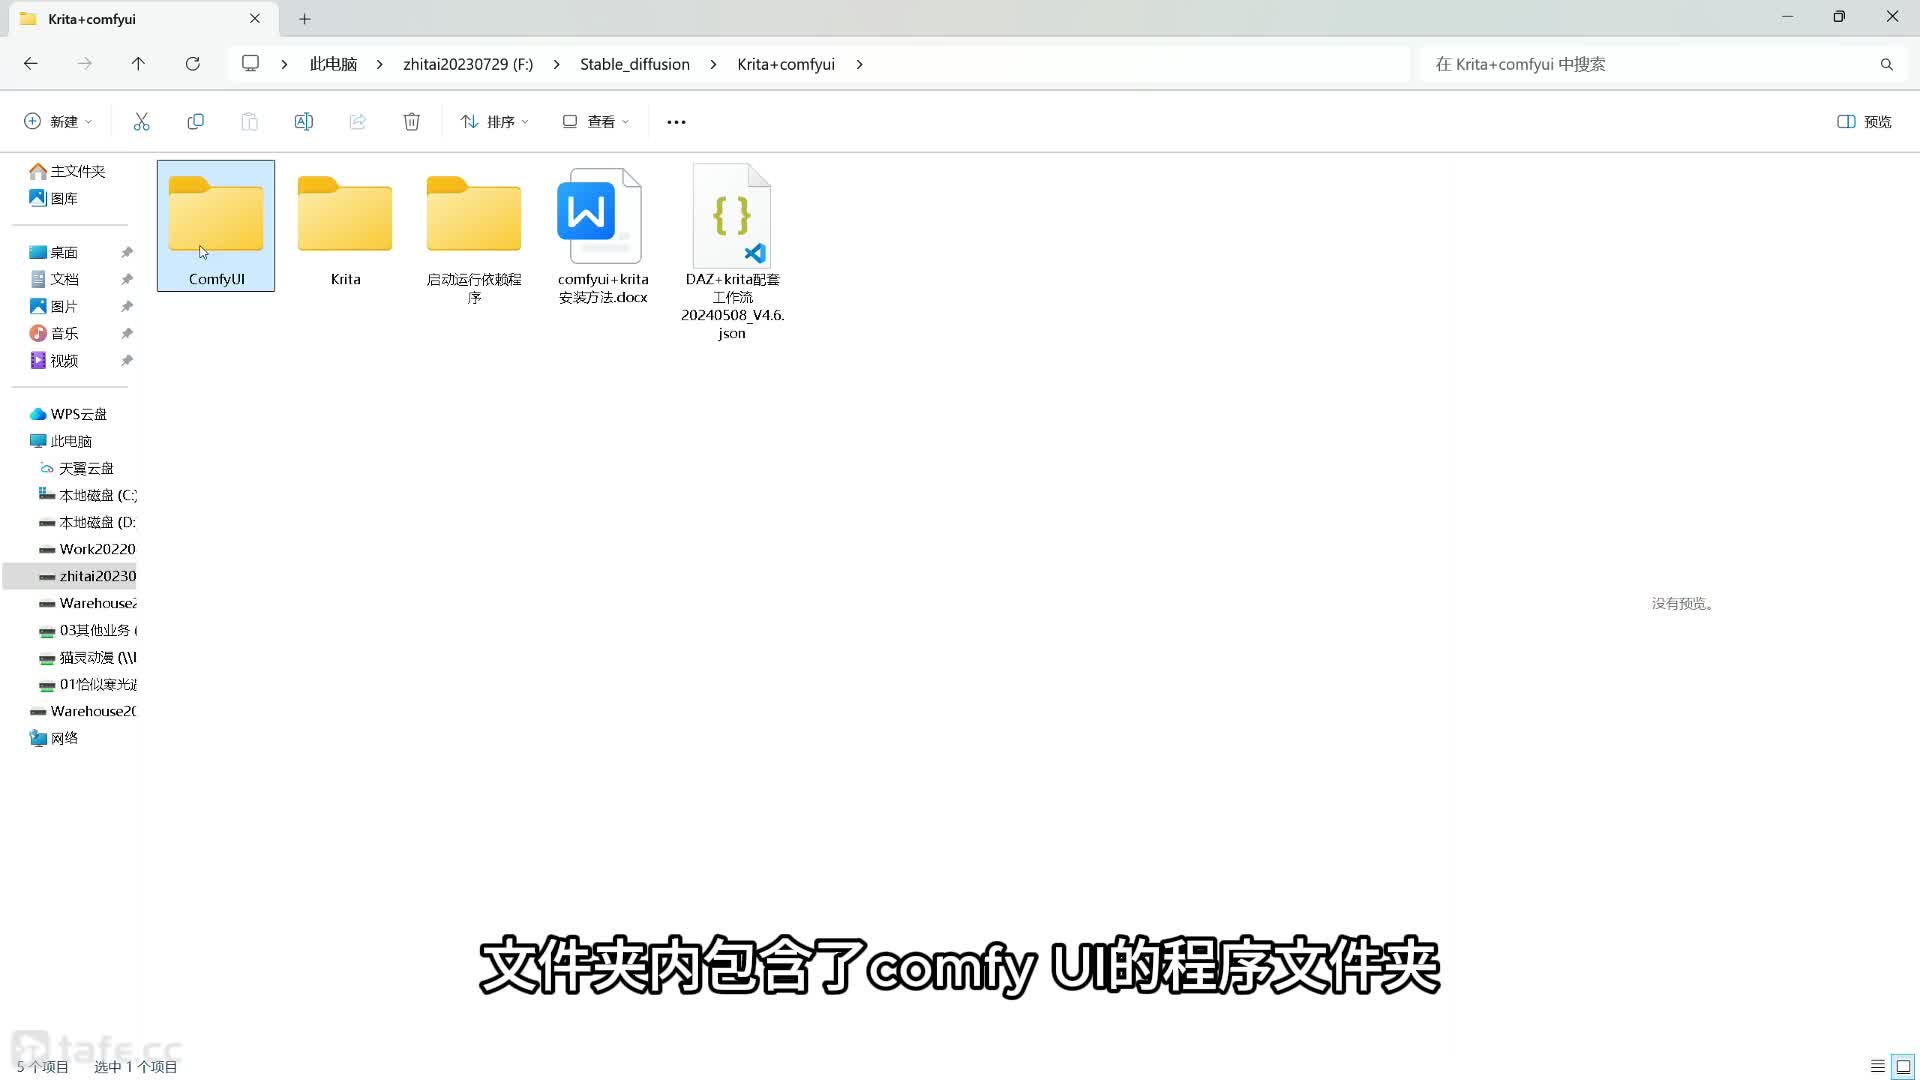The height and width of the screenshot is (1080, 1920).
Task: Go forward with the forward arrow
Action: 85,64
